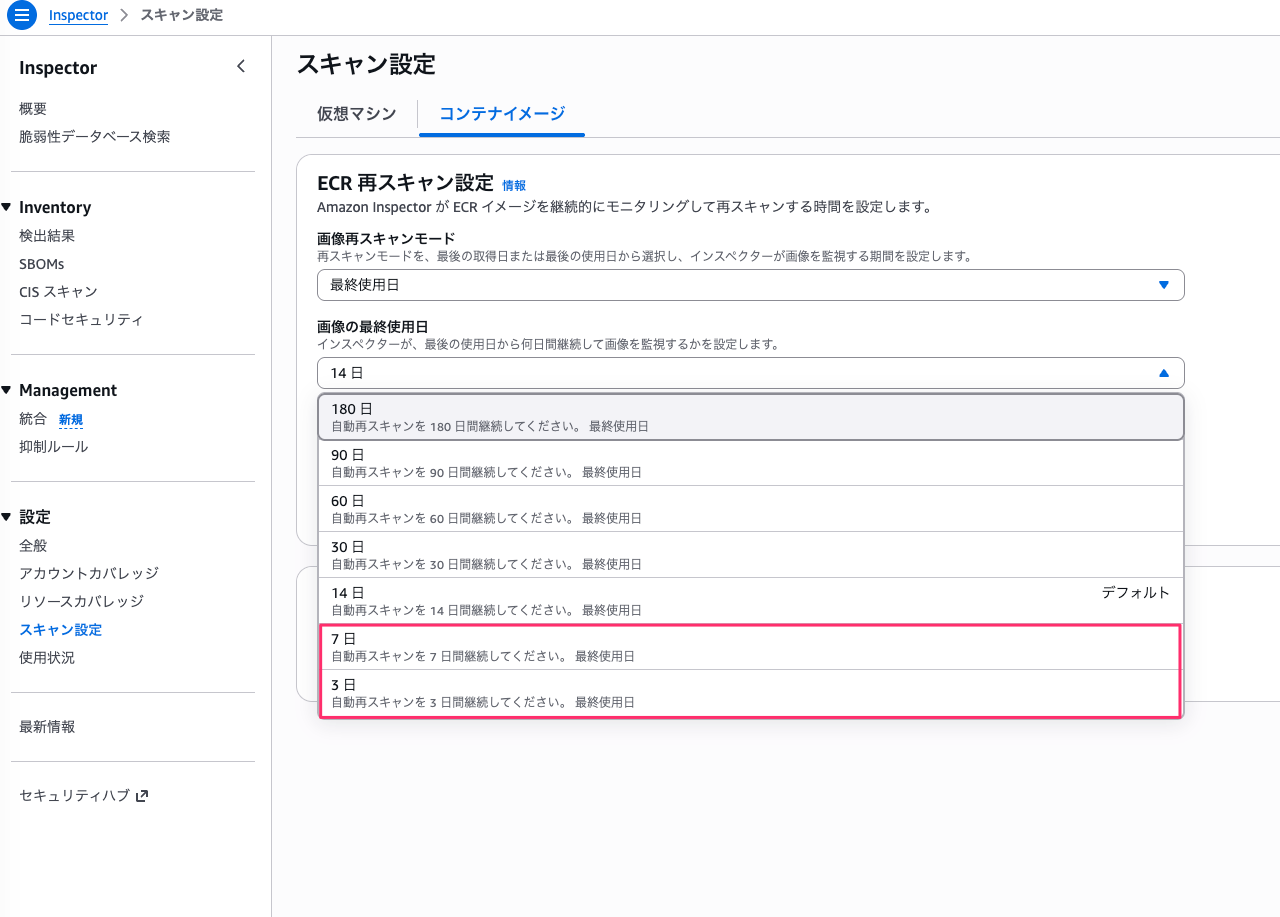
Task: Open SBOMs in the sidebar
Action: tap(42, 264)
